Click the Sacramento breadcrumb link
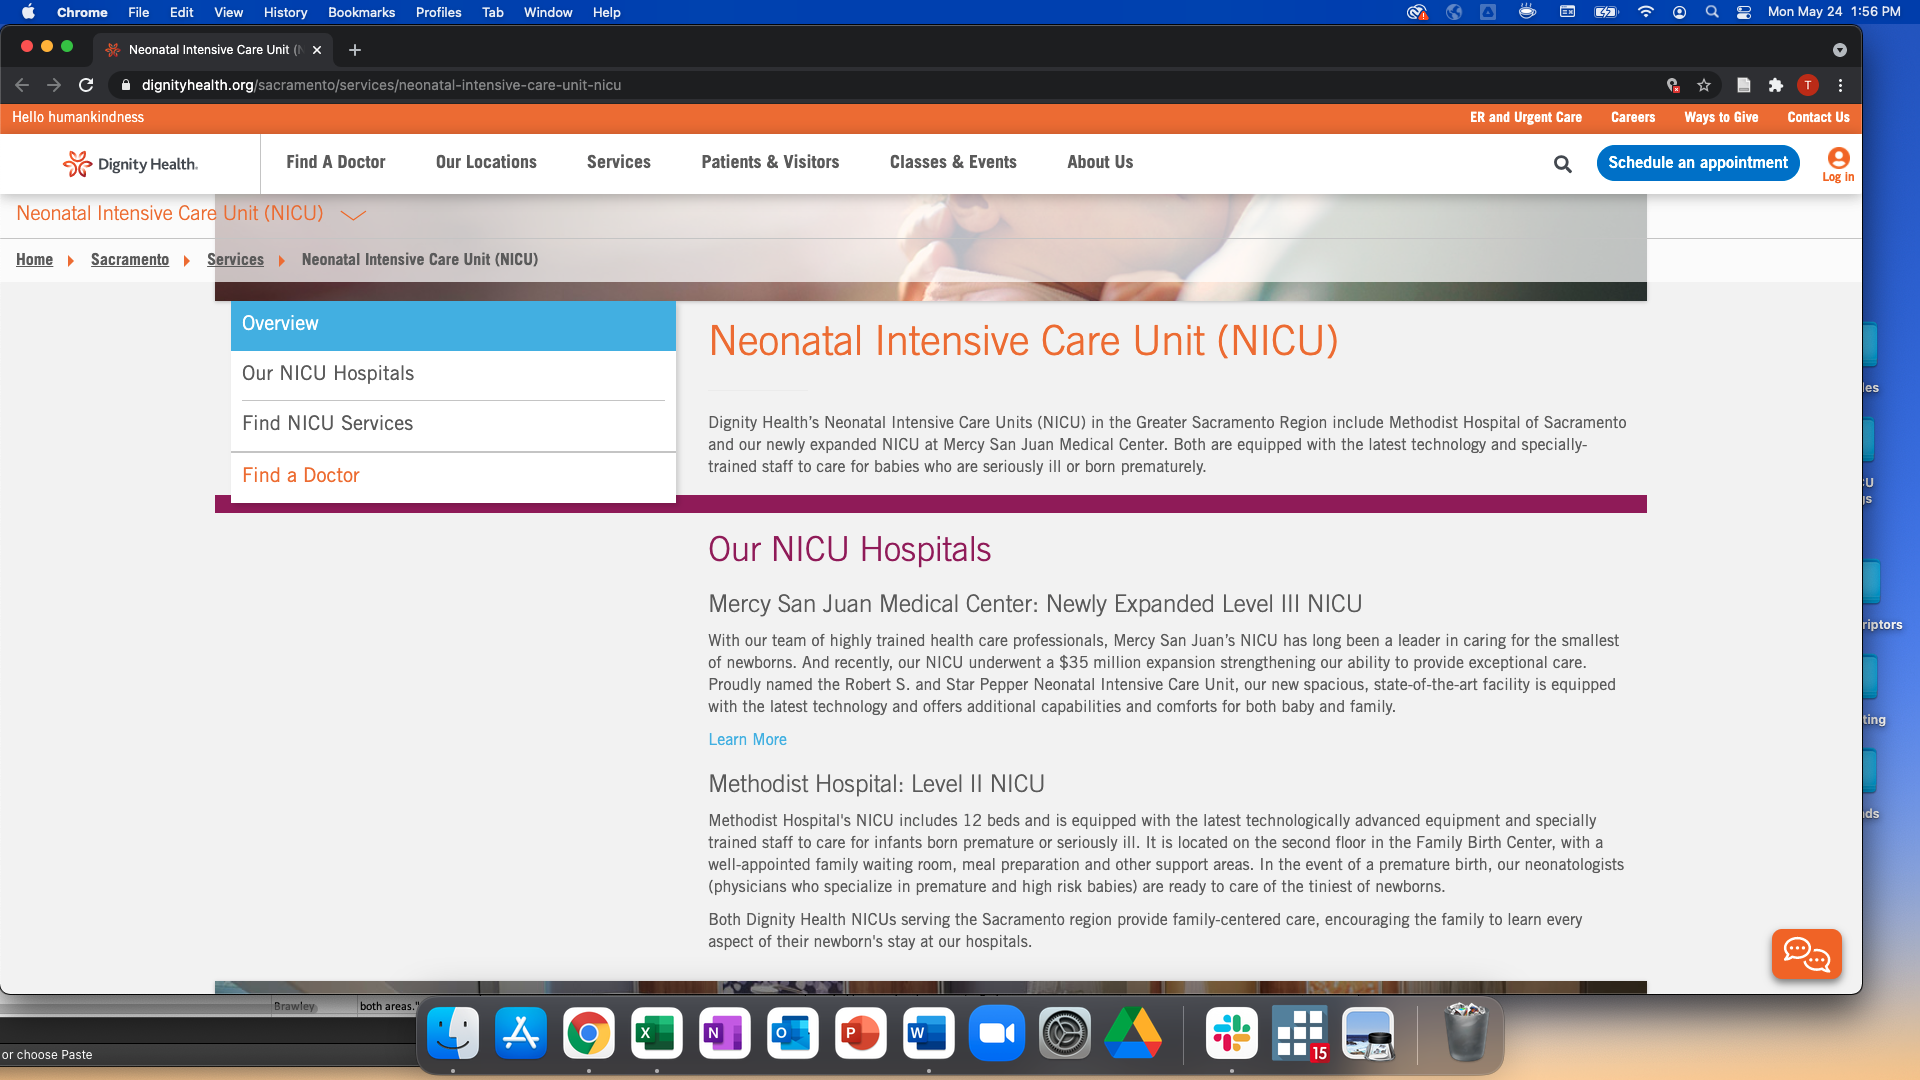The height and width of the screenshot is (1080, 1920). [130, 259]
